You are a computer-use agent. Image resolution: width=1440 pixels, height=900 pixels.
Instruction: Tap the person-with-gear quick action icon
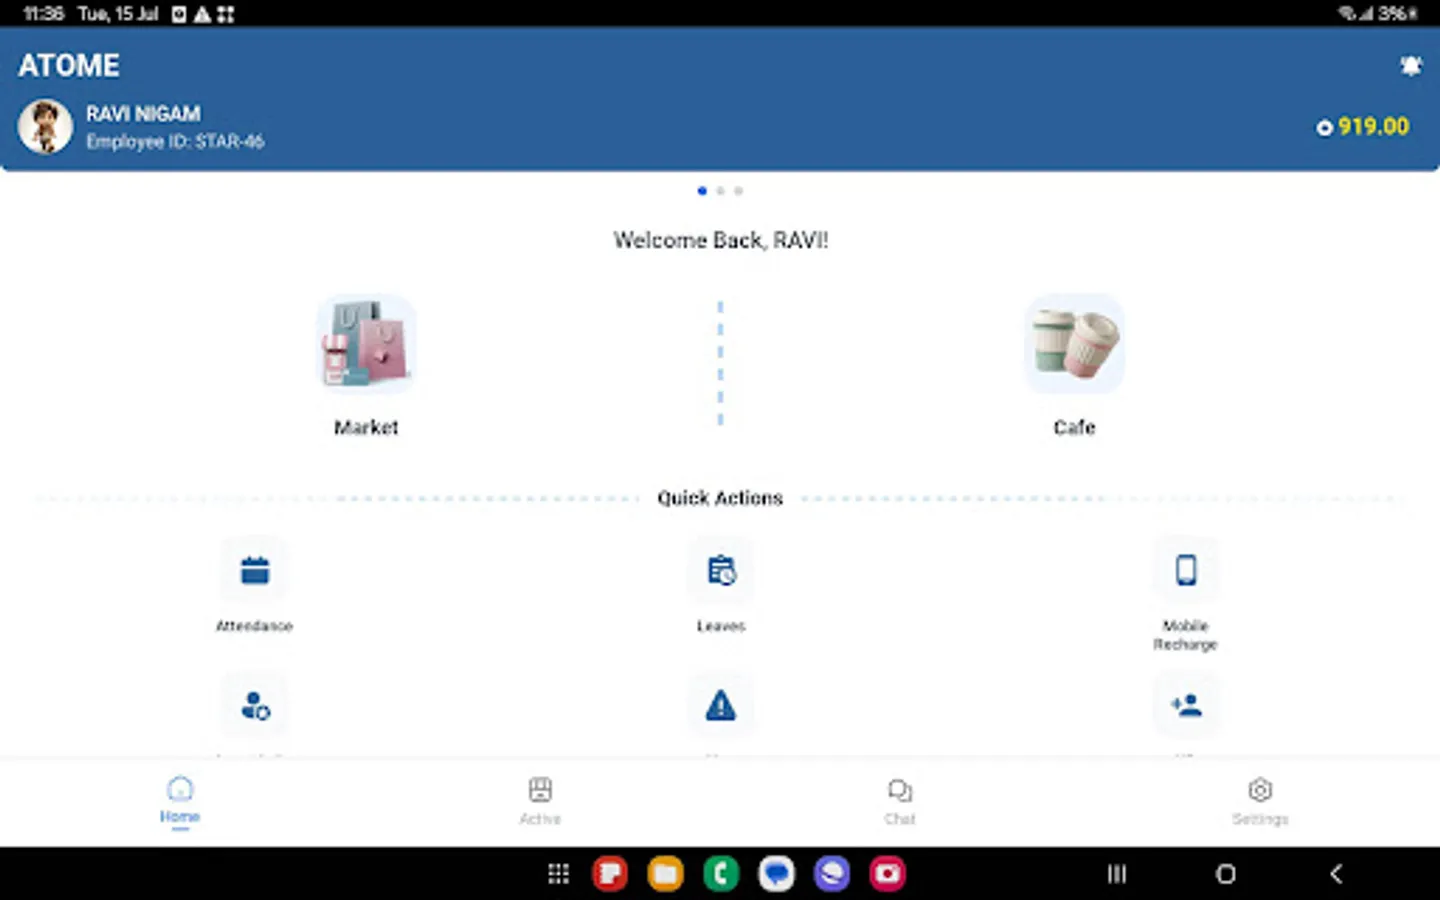tap(254, 705)
